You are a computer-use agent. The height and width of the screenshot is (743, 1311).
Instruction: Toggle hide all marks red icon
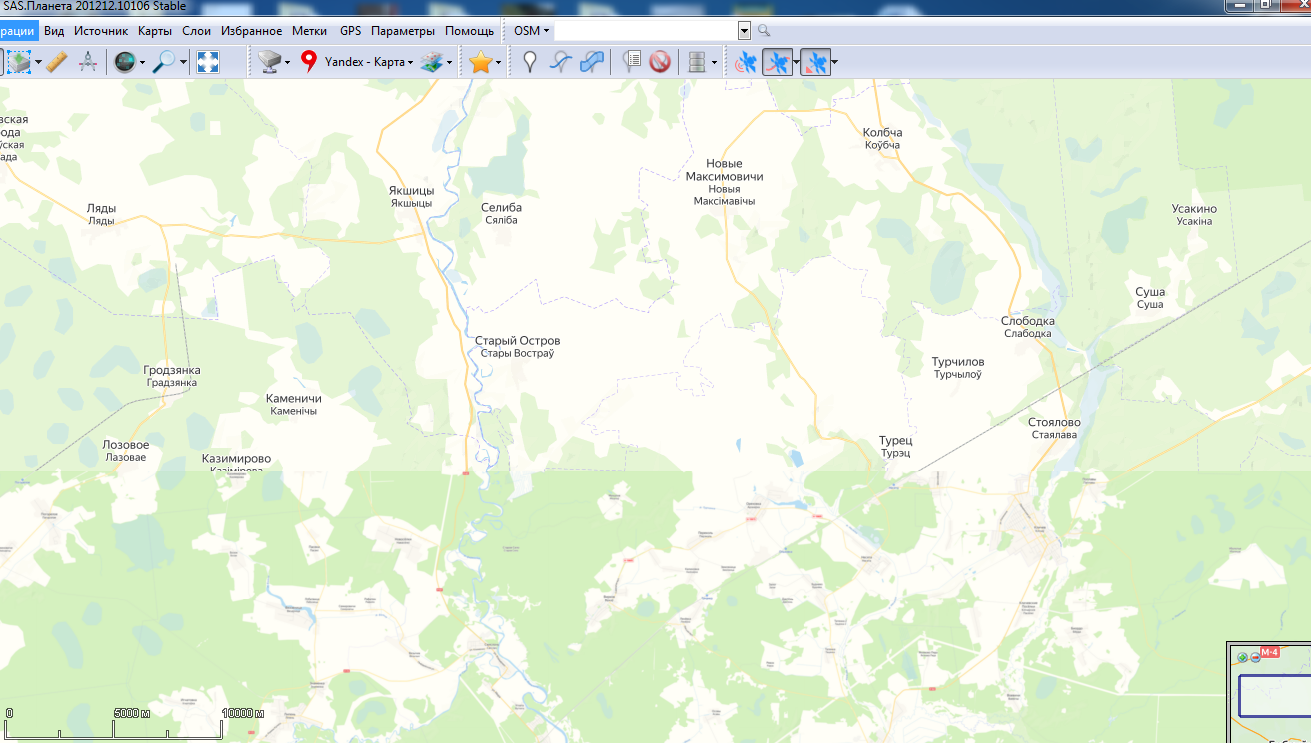point(659,62)
